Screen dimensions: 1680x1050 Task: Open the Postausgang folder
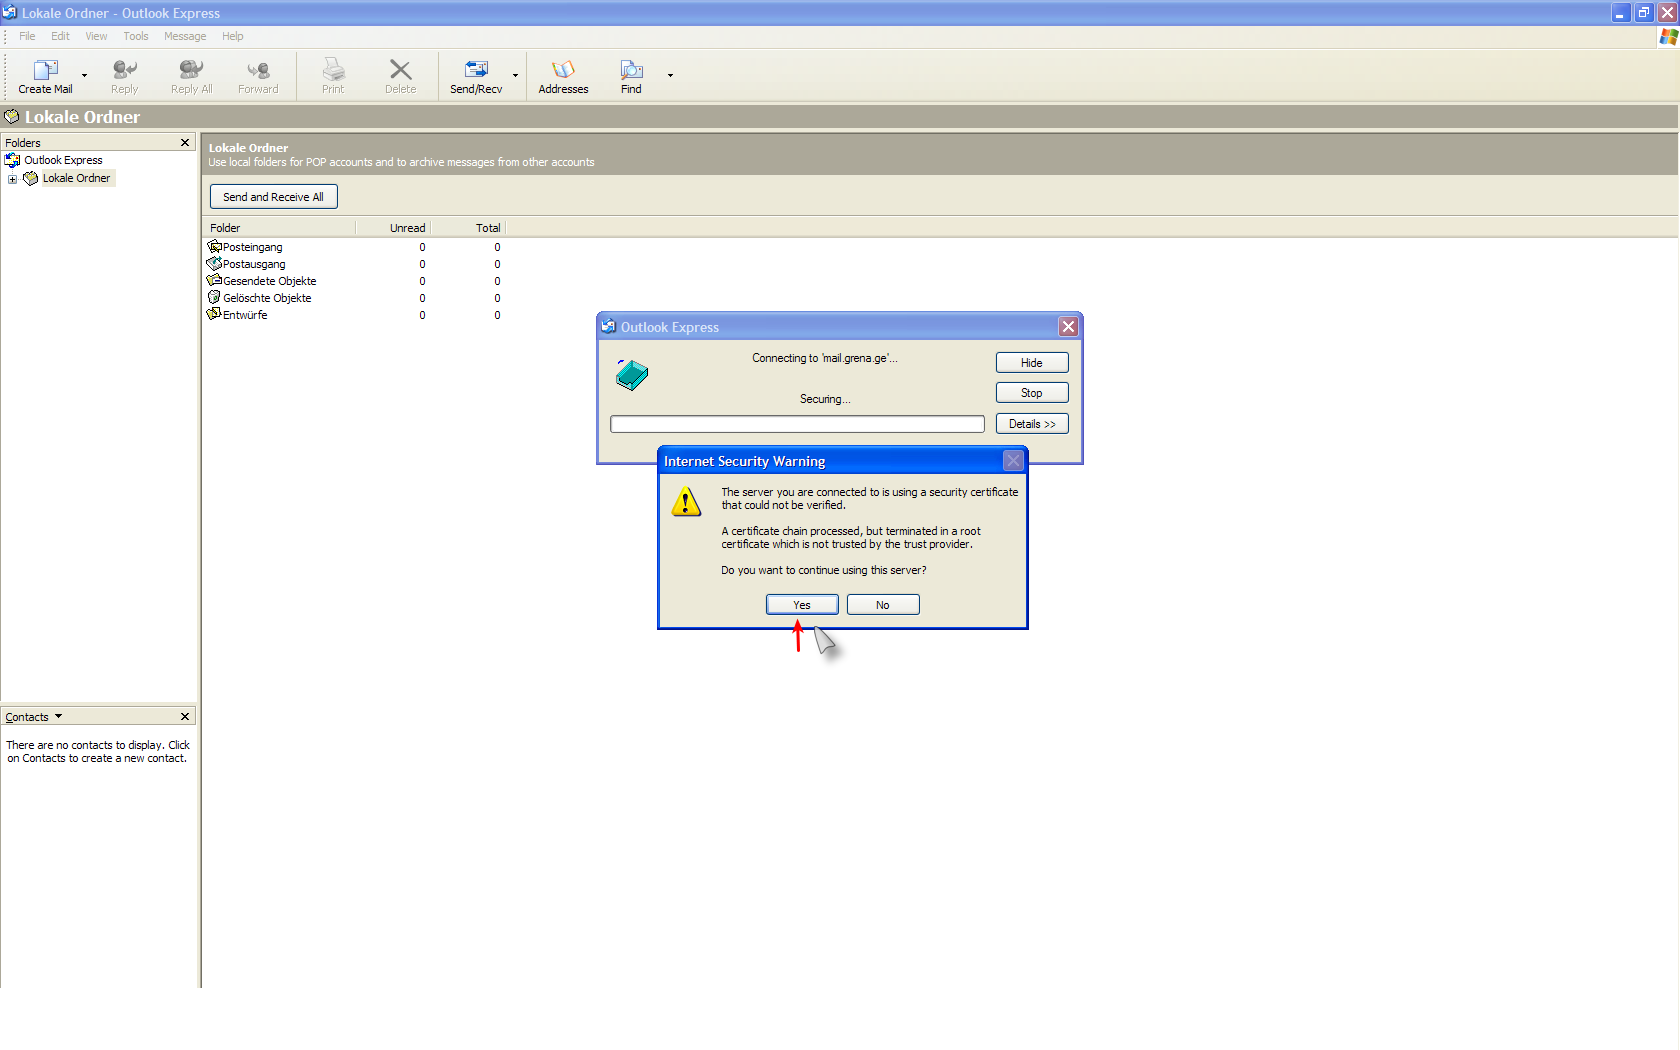click(253, 264)
